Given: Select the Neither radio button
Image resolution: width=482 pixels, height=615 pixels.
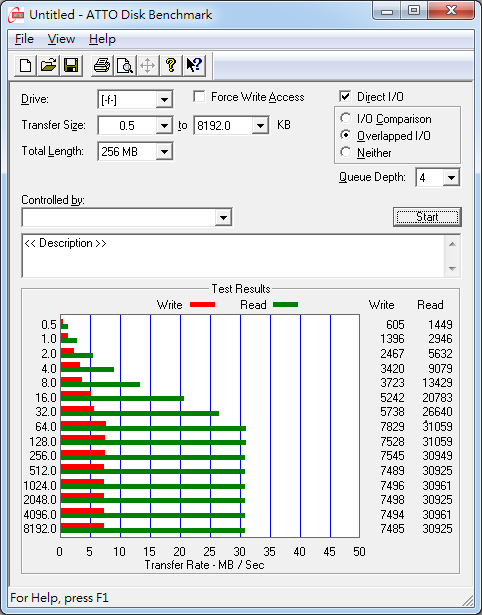Looking at the screenshot, I should 346,152.
